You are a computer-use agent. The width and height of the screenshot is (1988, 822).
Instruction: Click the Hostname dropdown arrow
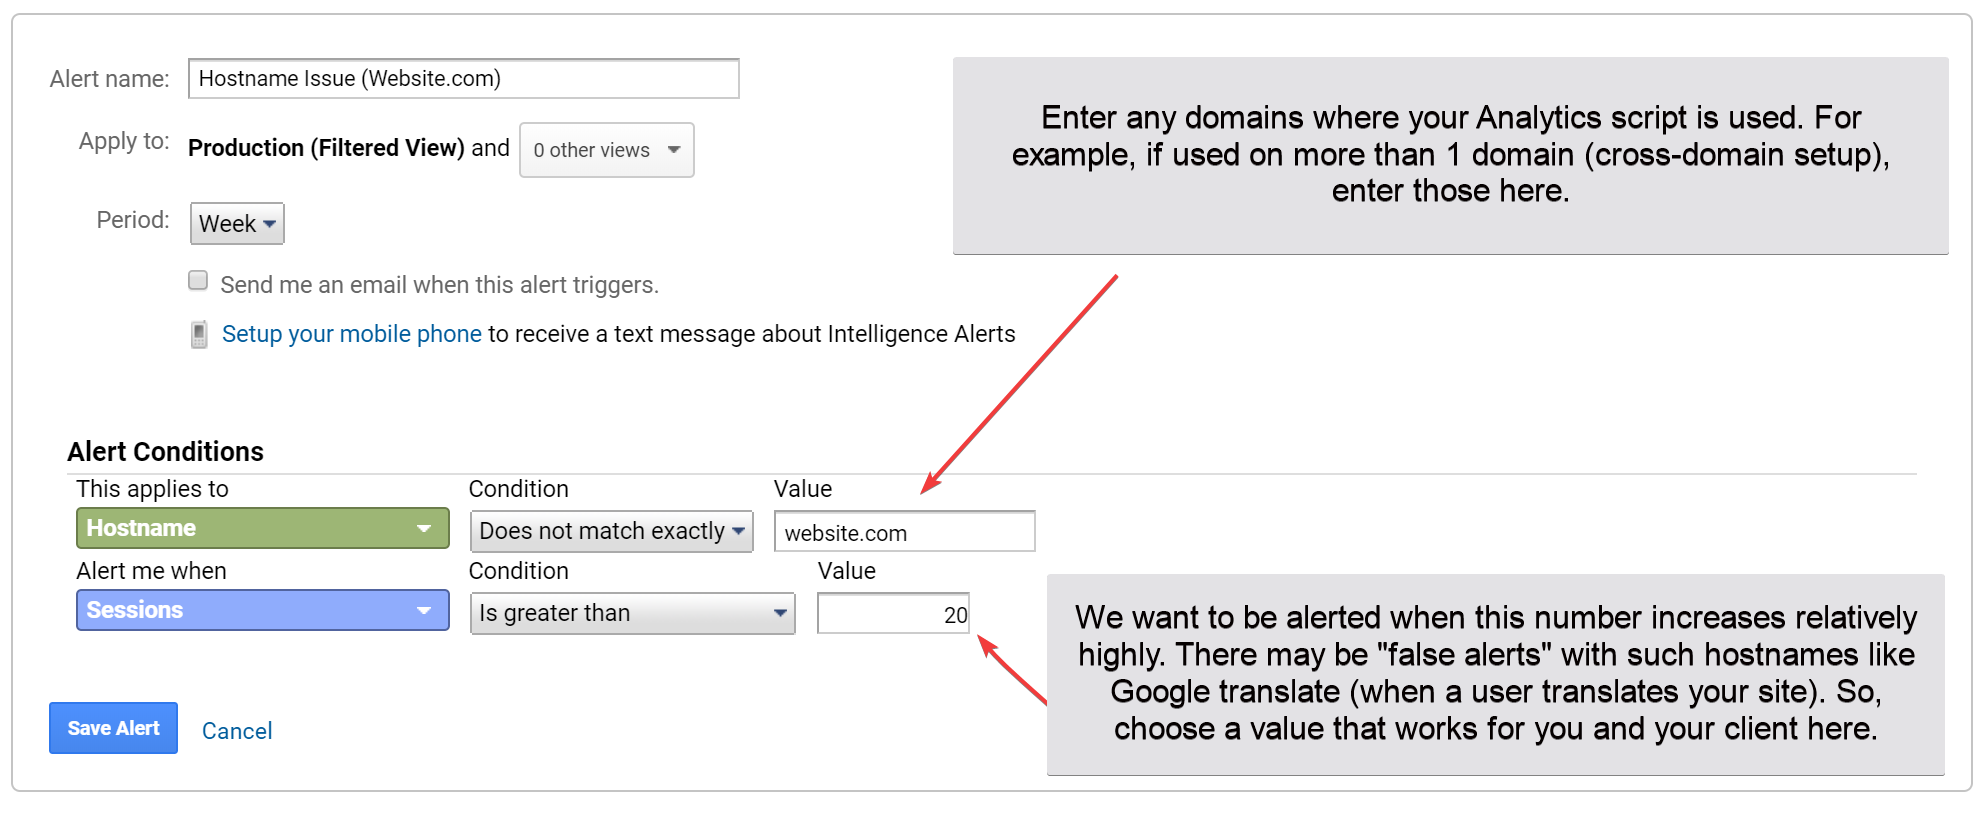pos(424,528)
